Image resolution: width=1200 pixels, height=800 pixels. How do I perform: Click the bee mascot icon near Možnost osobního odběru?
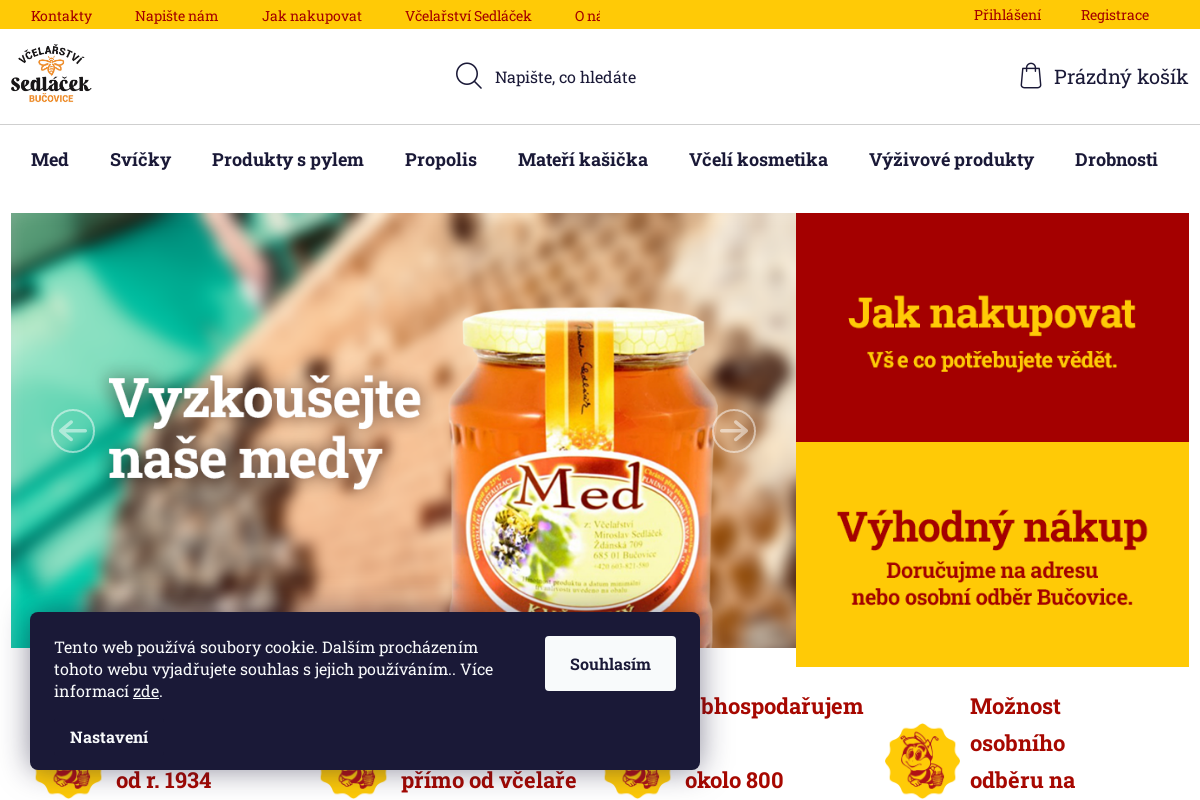pos(922,760)
